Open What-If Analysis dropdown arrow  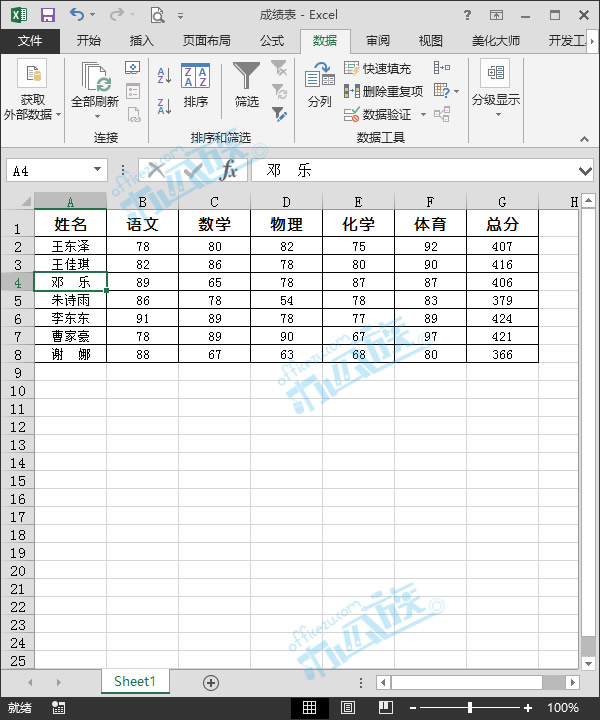point(456,91)
